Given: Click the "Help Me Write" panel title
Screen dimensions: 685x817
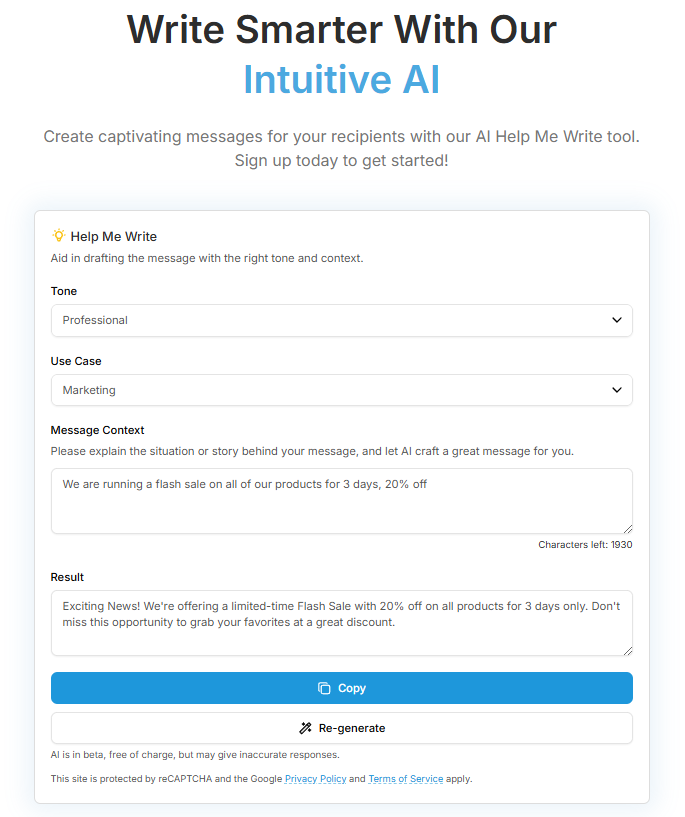Looking at the screenshot, I should pyautogui.click(x=113, y=237).
